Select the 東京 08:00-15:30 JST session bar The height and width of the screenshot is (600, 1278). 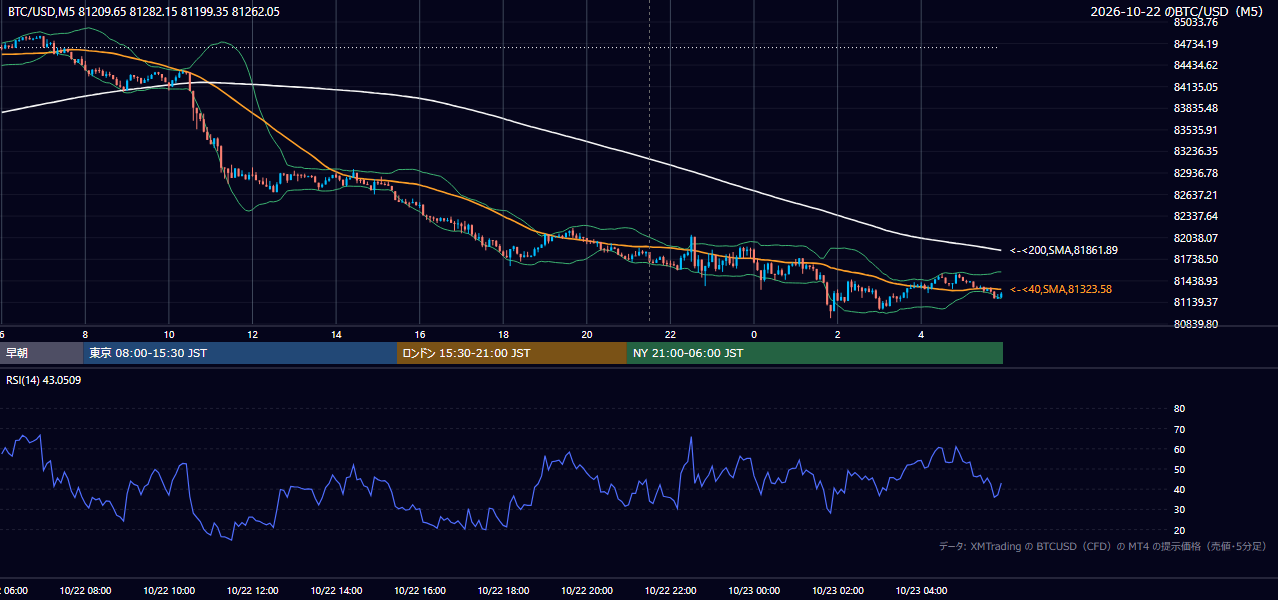(240, 353)
